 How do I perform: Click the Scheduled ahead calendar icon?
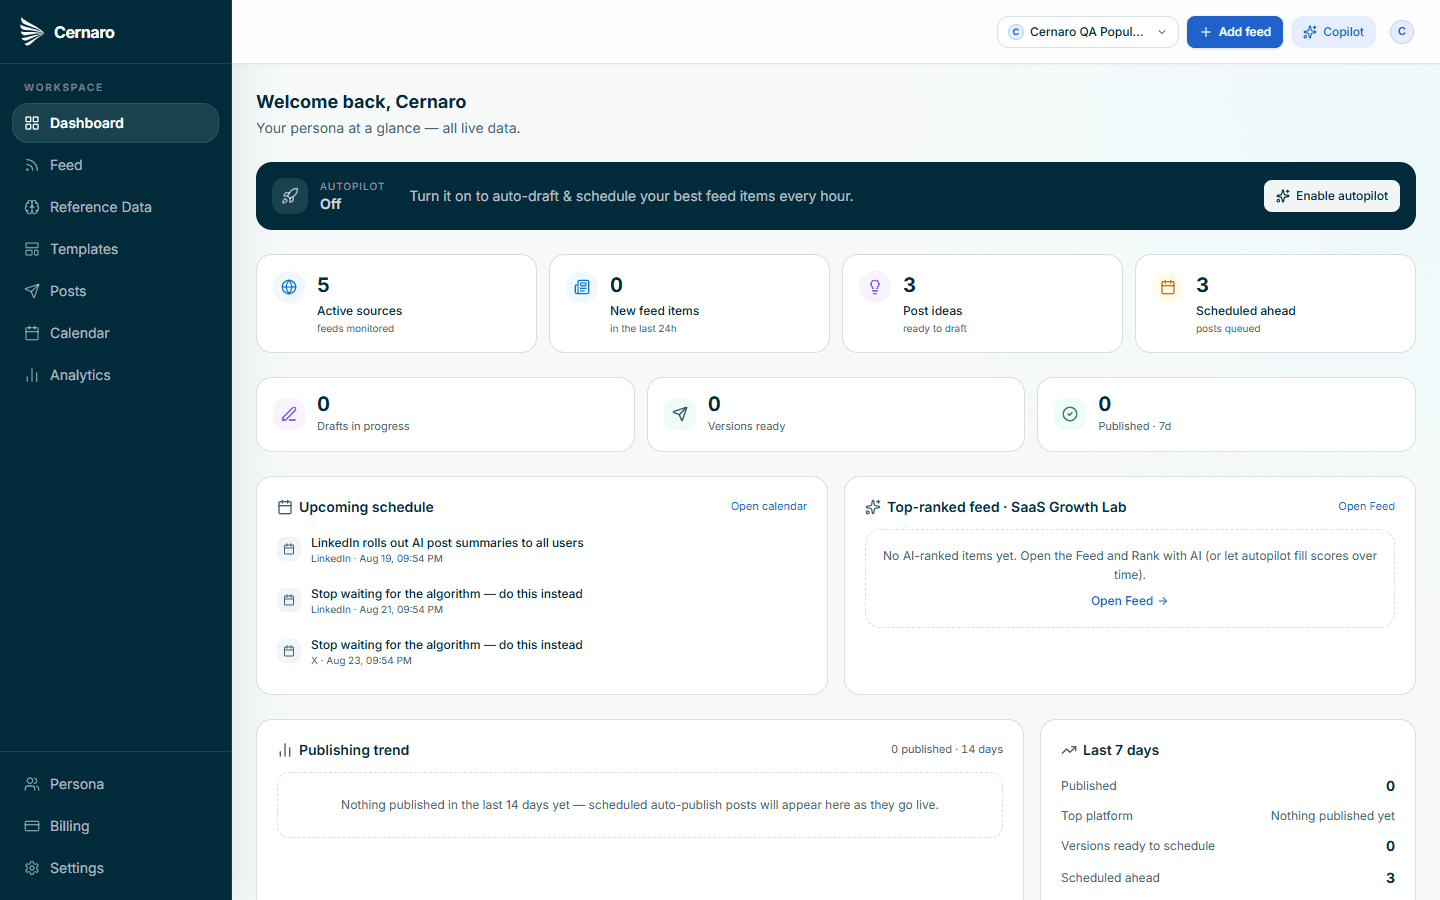(1168, 287)
